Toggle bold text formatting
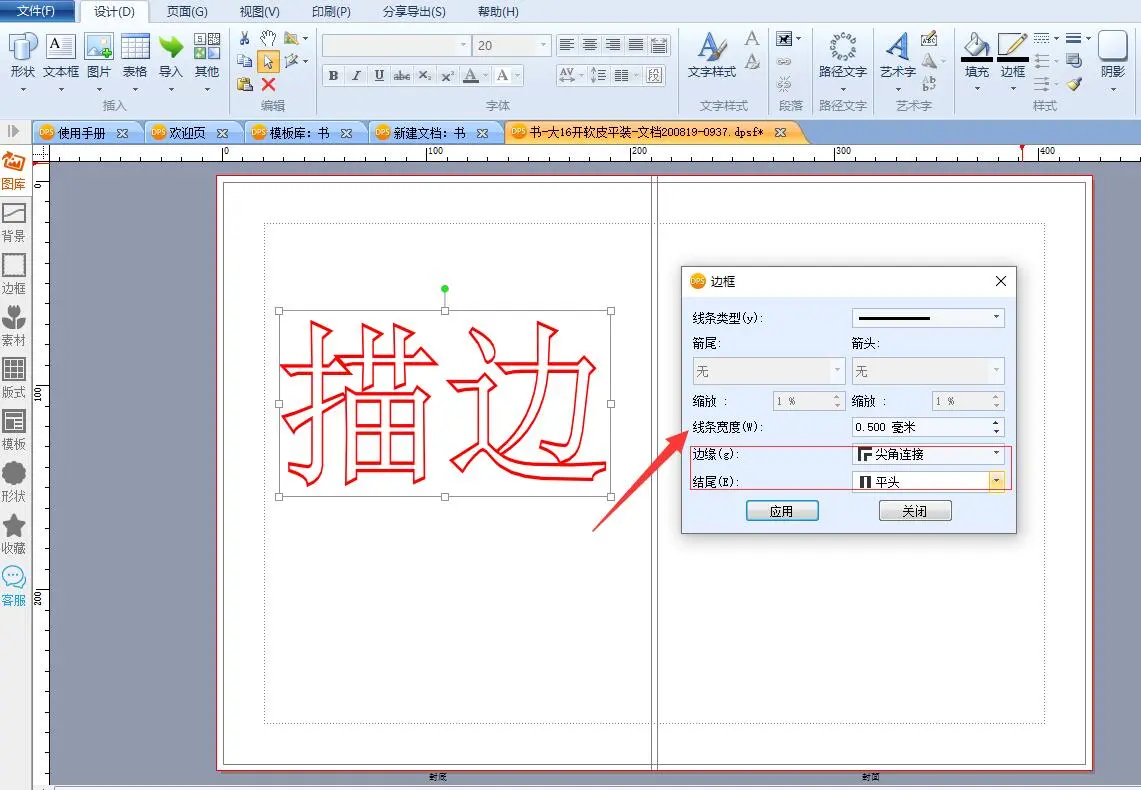The width and height of the screenshot is (1141, 790). [333, 76]
